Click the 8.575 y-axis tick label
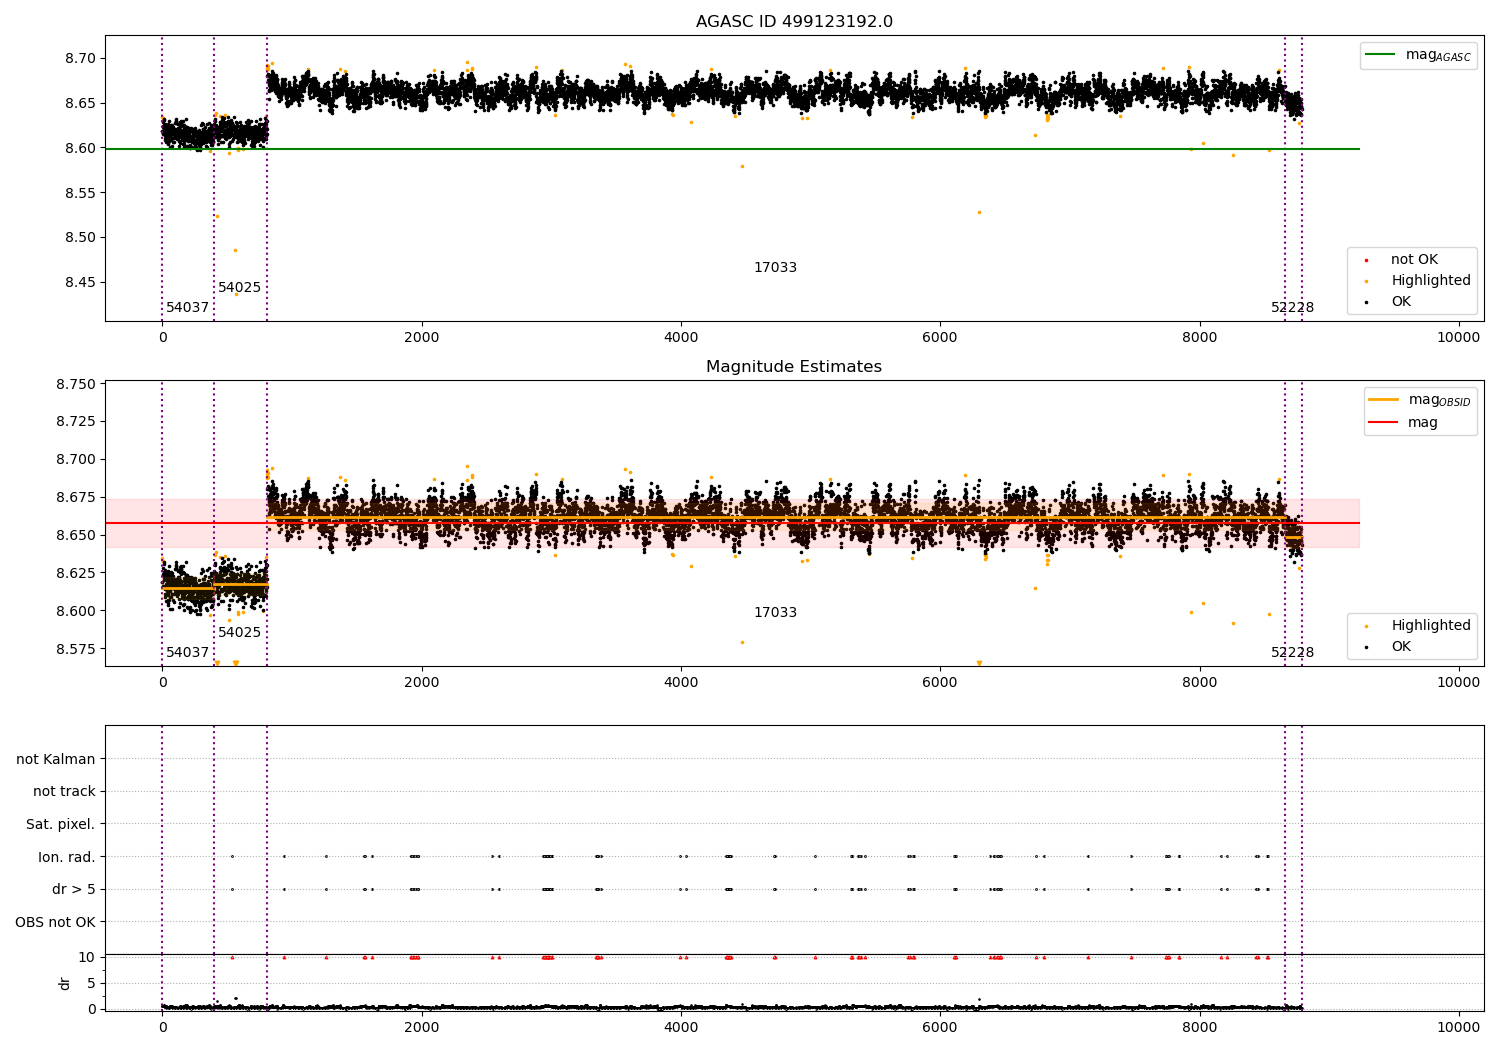The image size is (1500, 1050). 76,650
